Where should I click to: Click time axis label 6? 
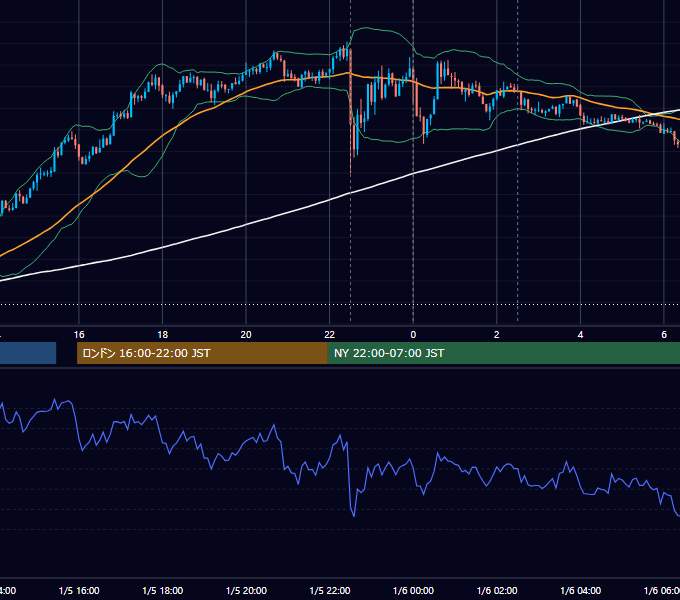[664, 335]
